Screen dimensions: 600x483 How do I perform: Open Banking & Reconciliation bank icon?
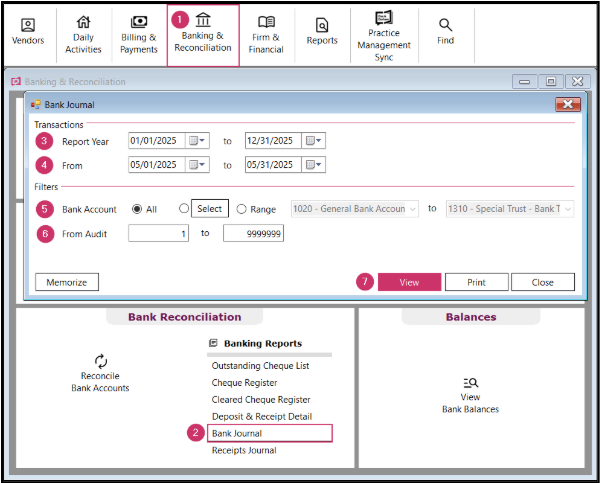(203, 20)
